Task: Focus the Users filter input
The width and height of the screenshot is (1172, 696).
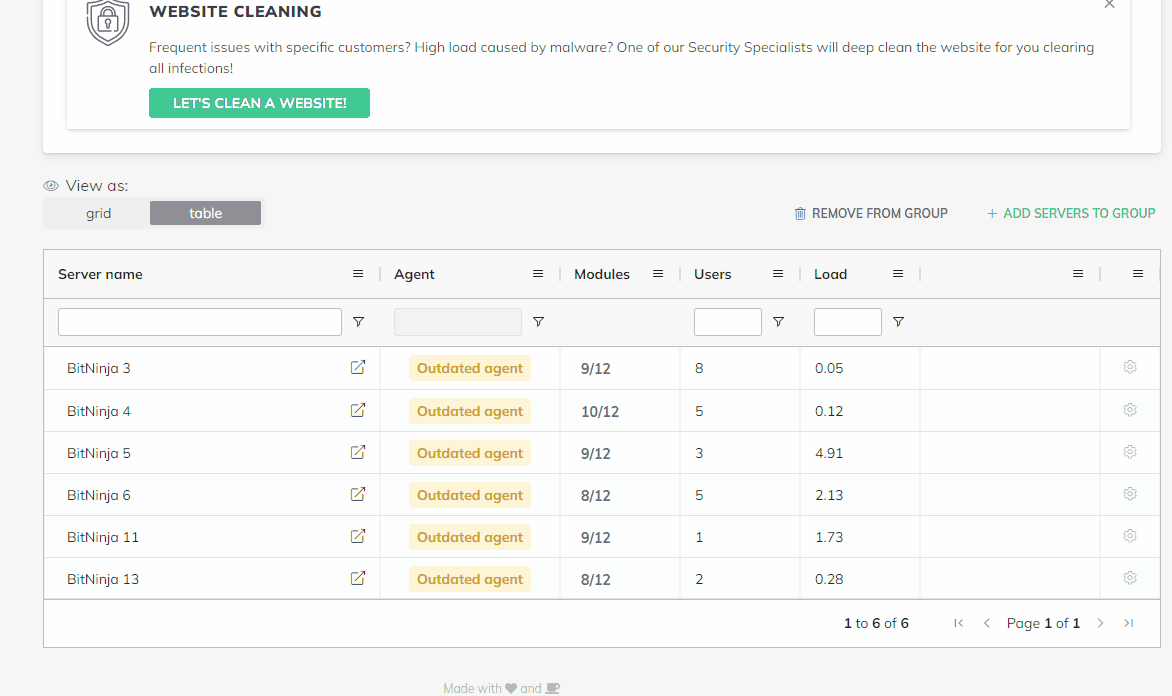Action: click(727, 321)
